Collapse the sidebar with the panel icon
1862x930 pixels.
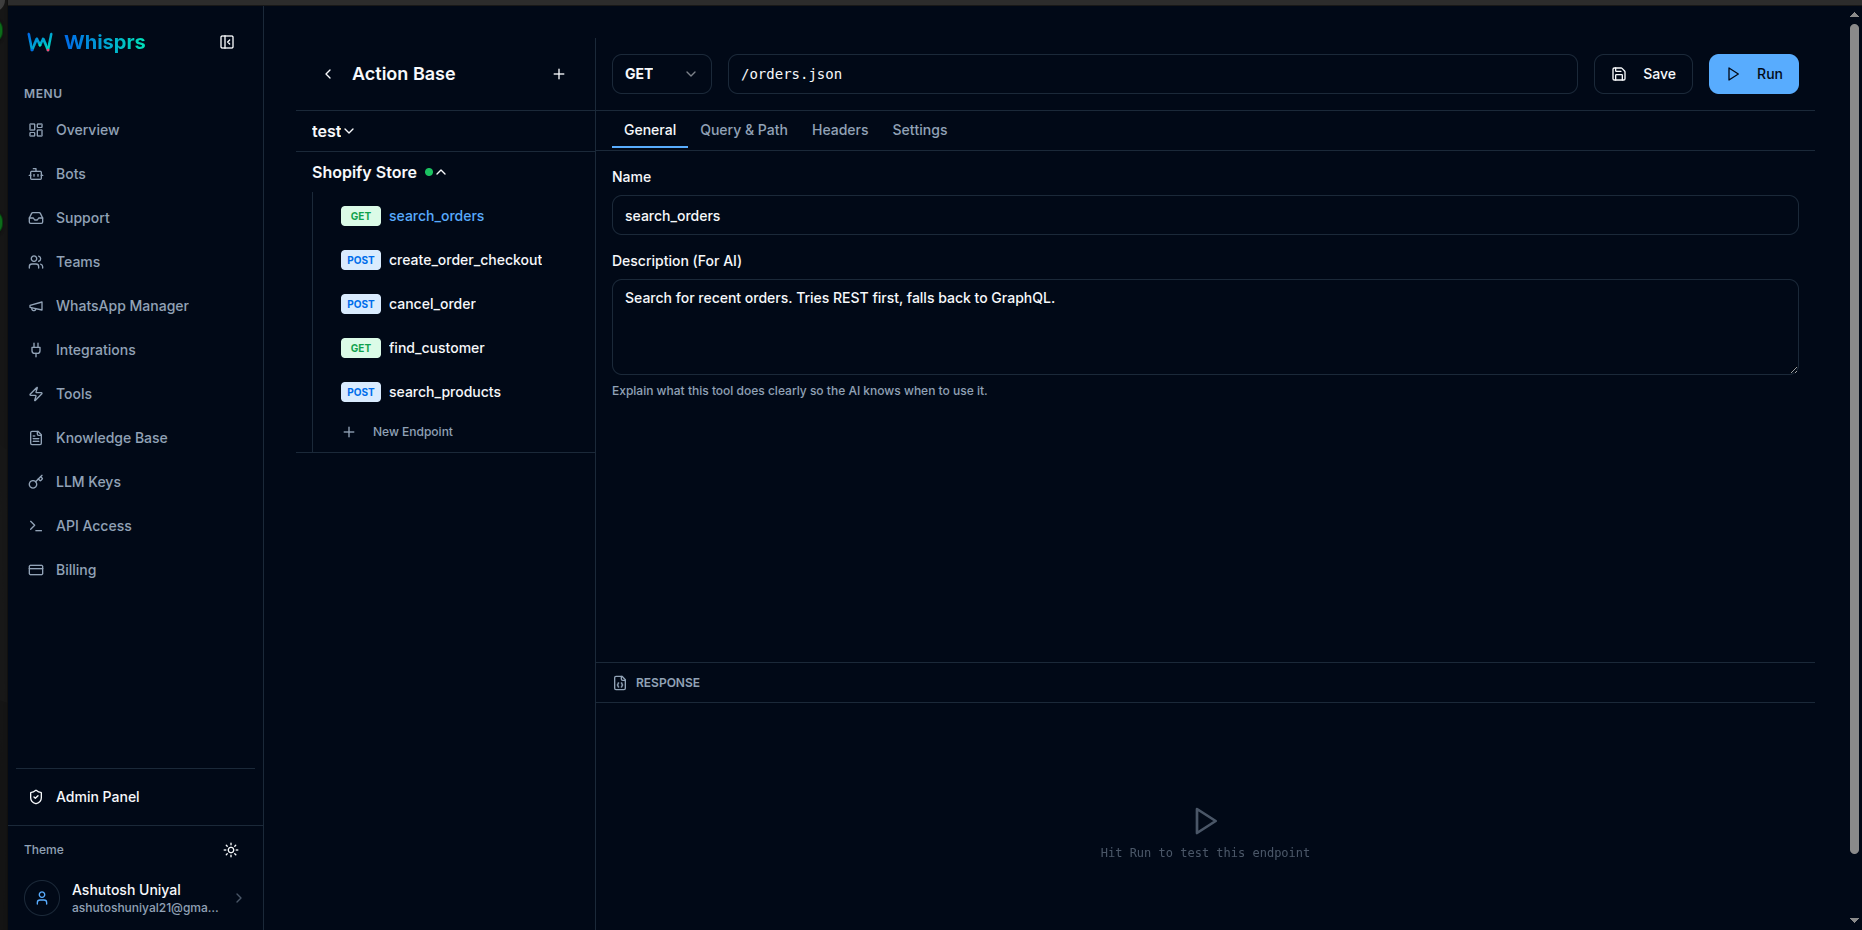[x=227, y=42]
